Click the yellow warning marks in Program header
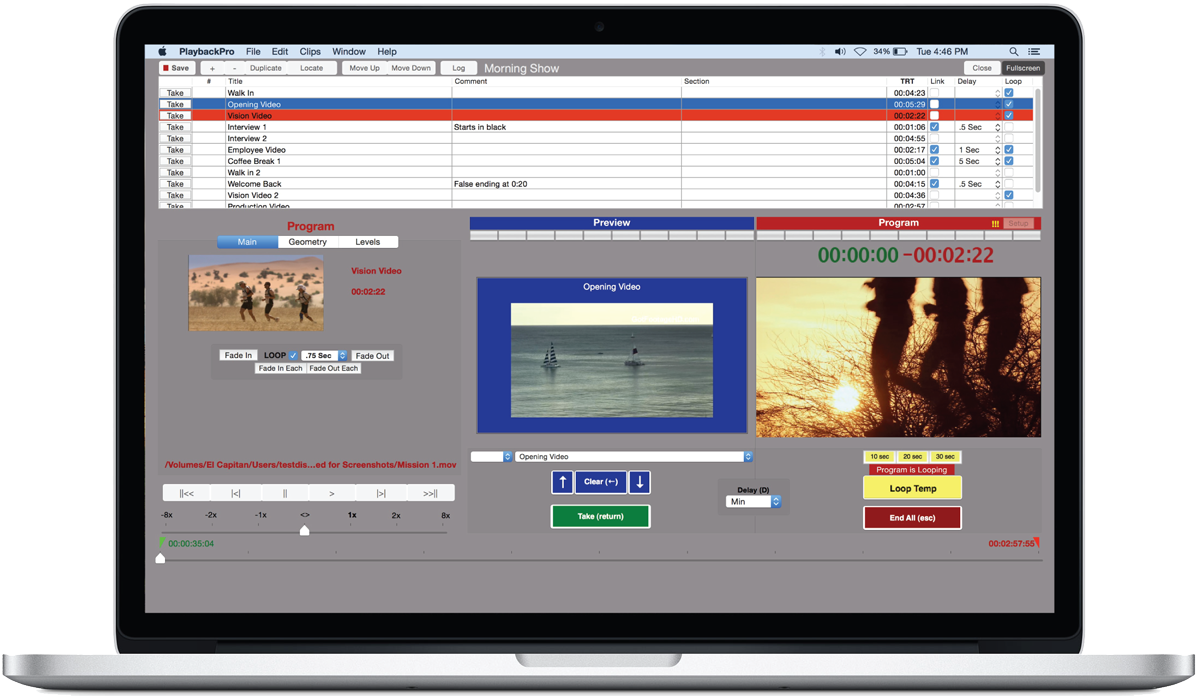The height and width of the screenshot is (696, 1200). (x=995, y=223)
